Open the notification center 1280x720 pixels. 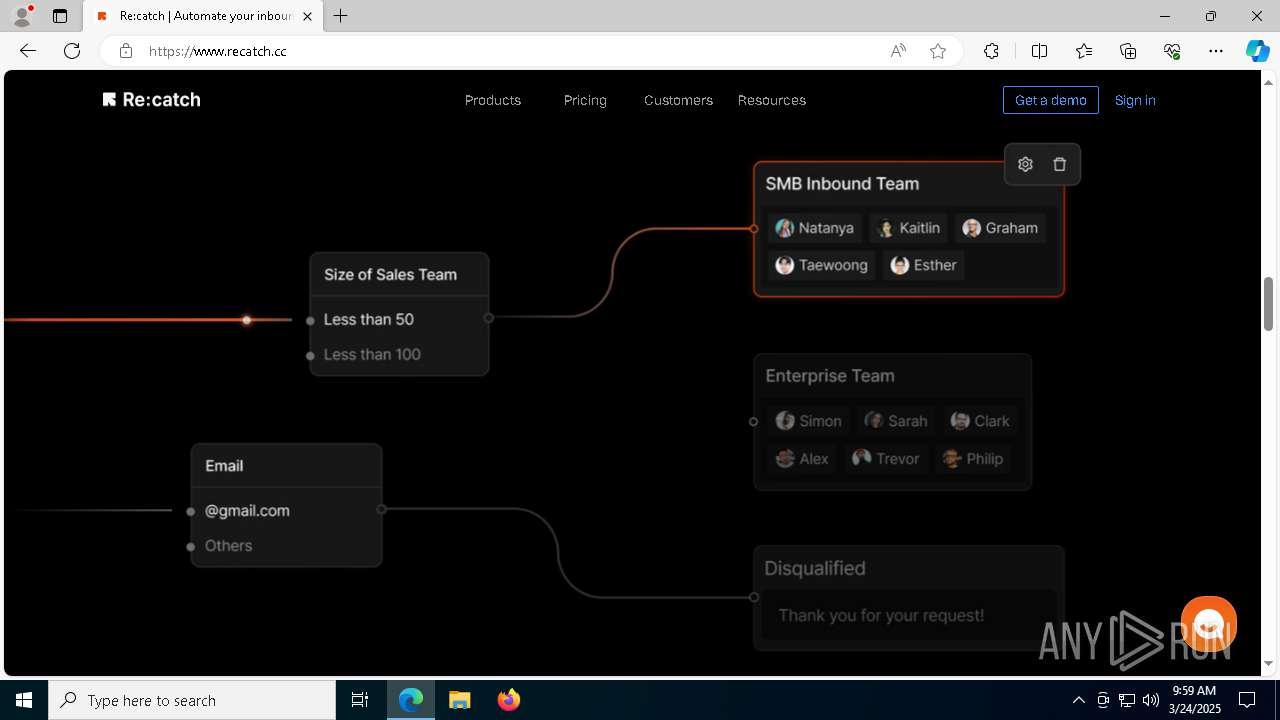point(1247,700)
